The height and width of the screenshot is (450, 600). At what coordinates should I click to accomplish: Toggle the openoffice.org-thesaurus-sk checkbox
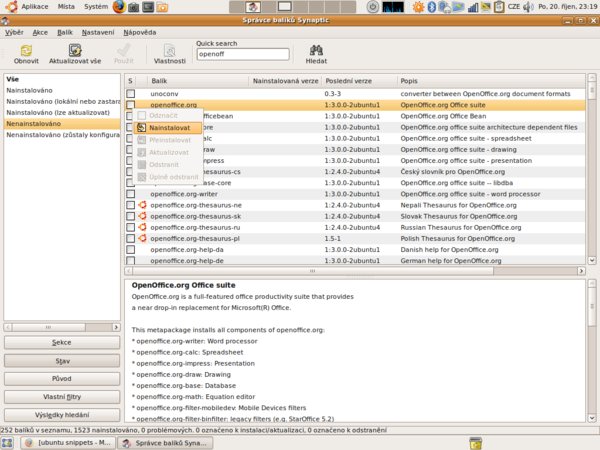[x=131, y=216]
